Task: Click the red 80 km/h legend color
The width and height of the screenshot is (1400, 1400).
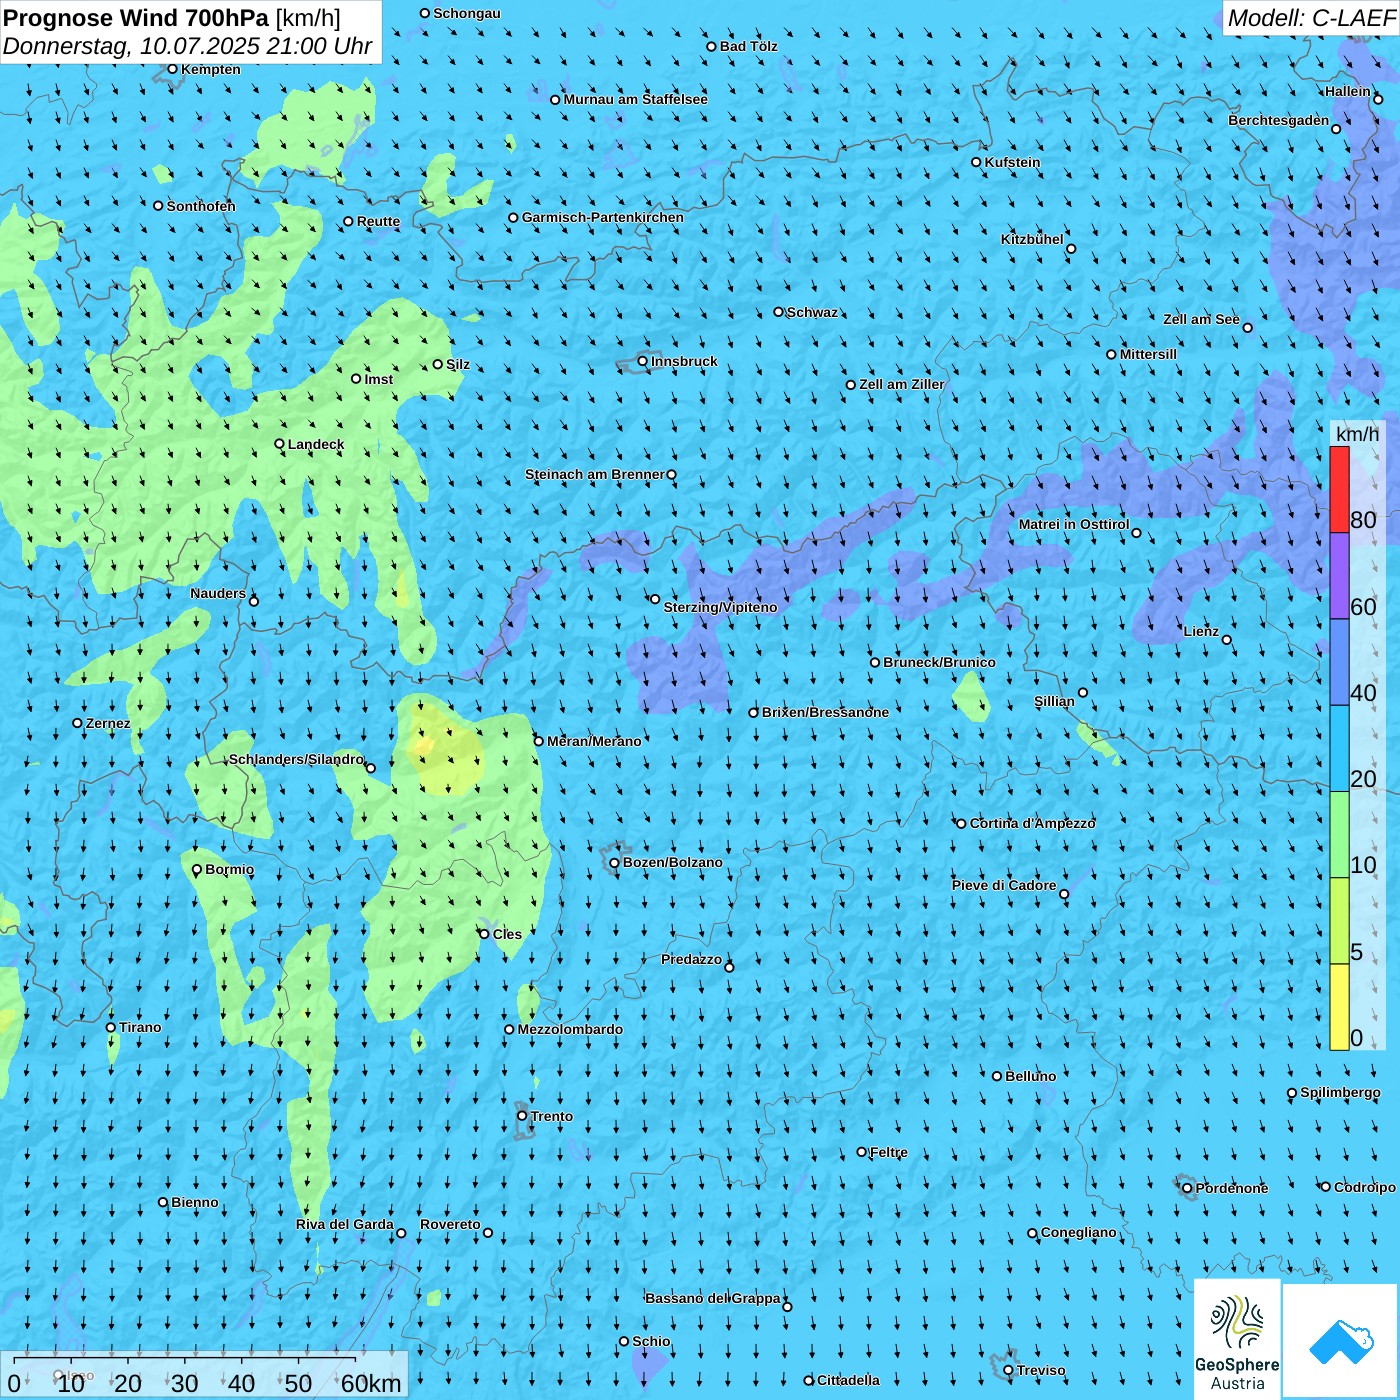Action: [x=1339, y=489]
